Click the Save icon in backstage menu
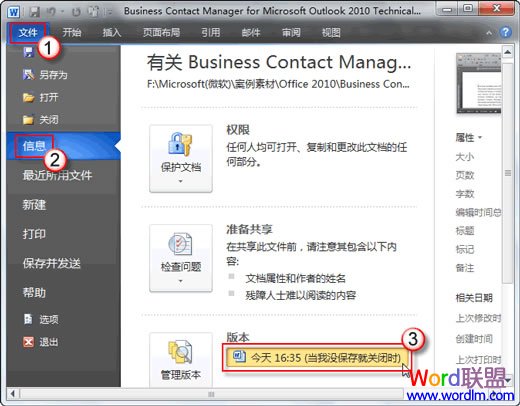 point(28,52)
